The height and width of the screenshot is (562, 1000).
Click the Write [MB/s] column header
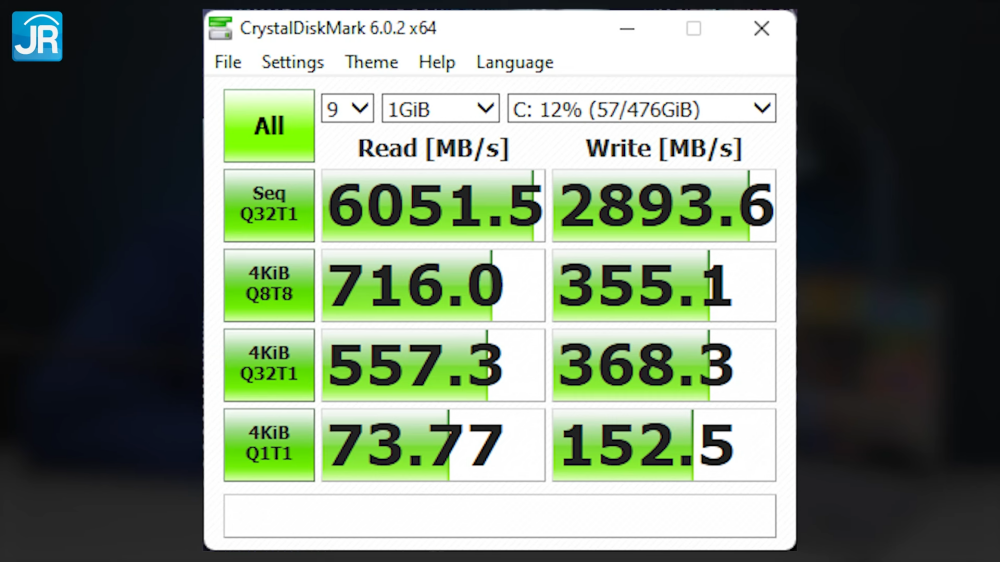[x=664, y=149]
